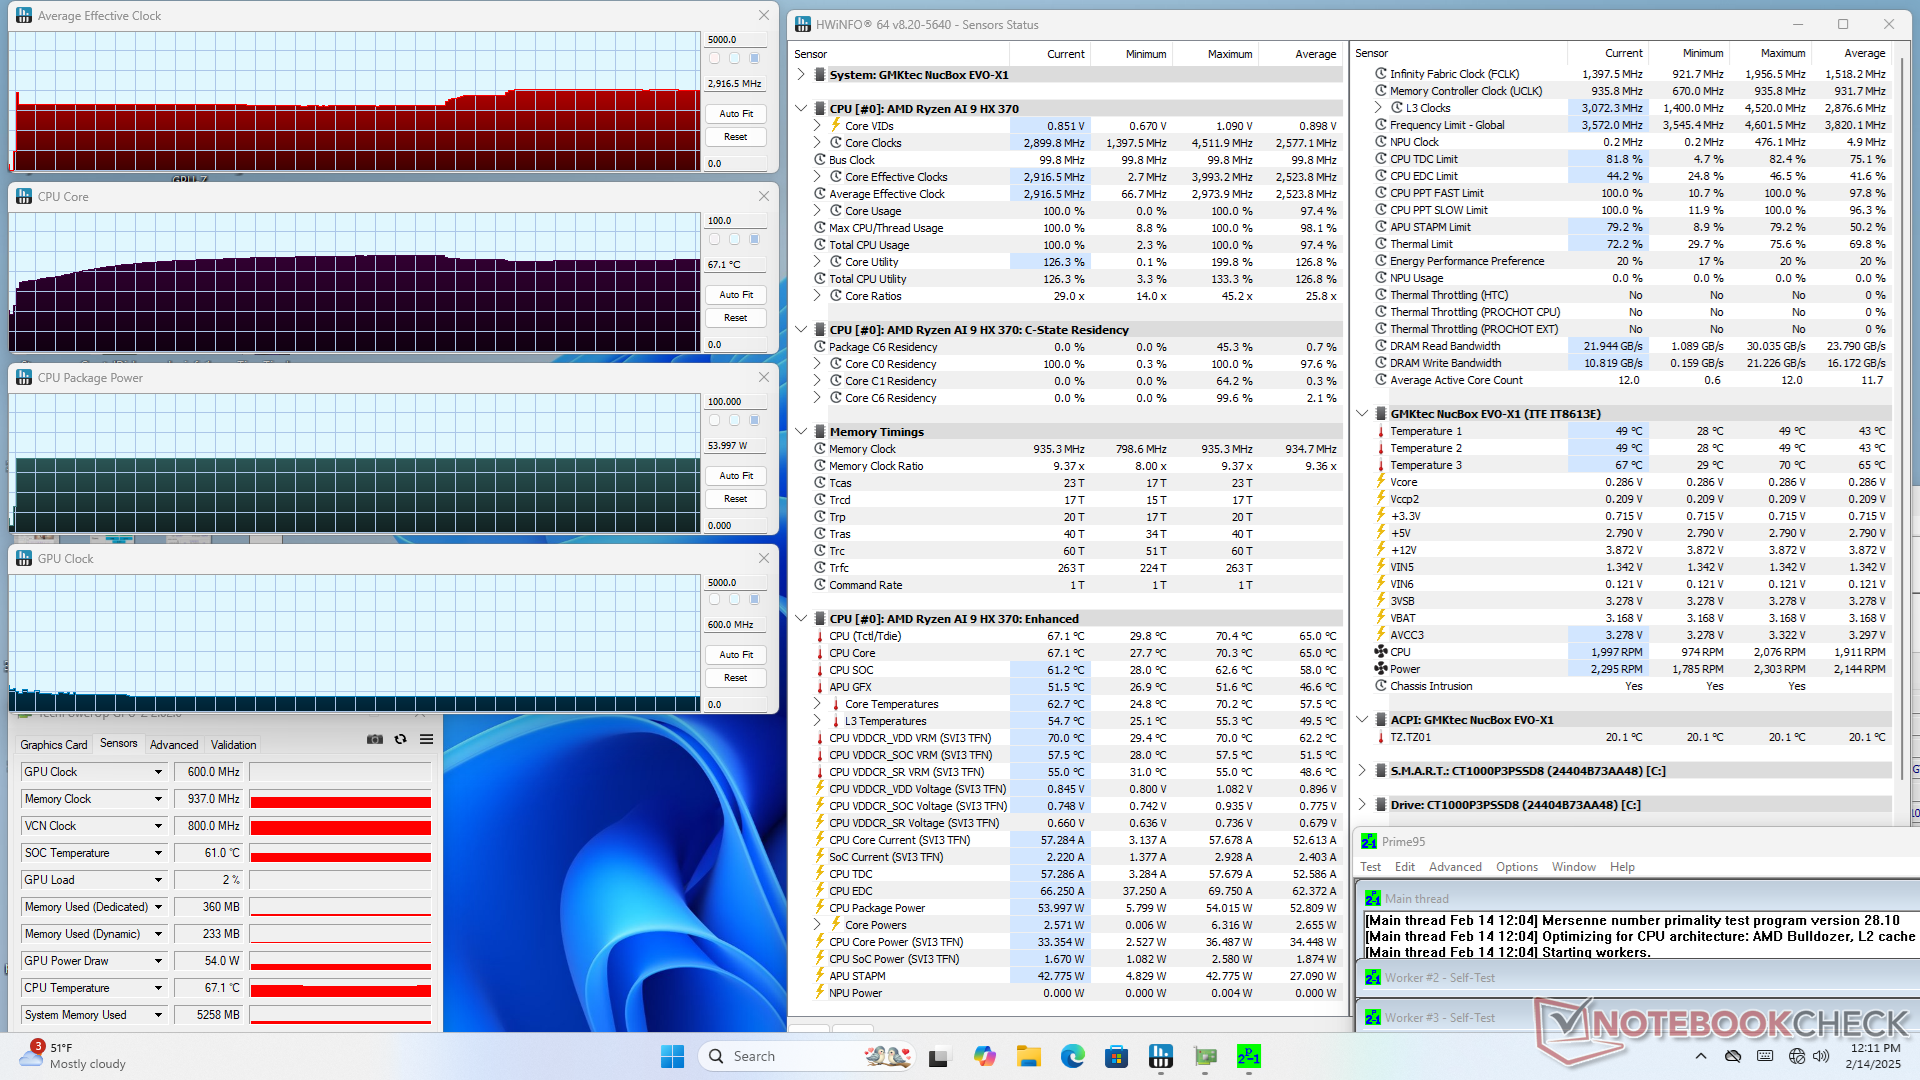Expand the Core Clocks sensor row
The height and width of the screenshot is (1080, 1920).
(x=817, y=143)
